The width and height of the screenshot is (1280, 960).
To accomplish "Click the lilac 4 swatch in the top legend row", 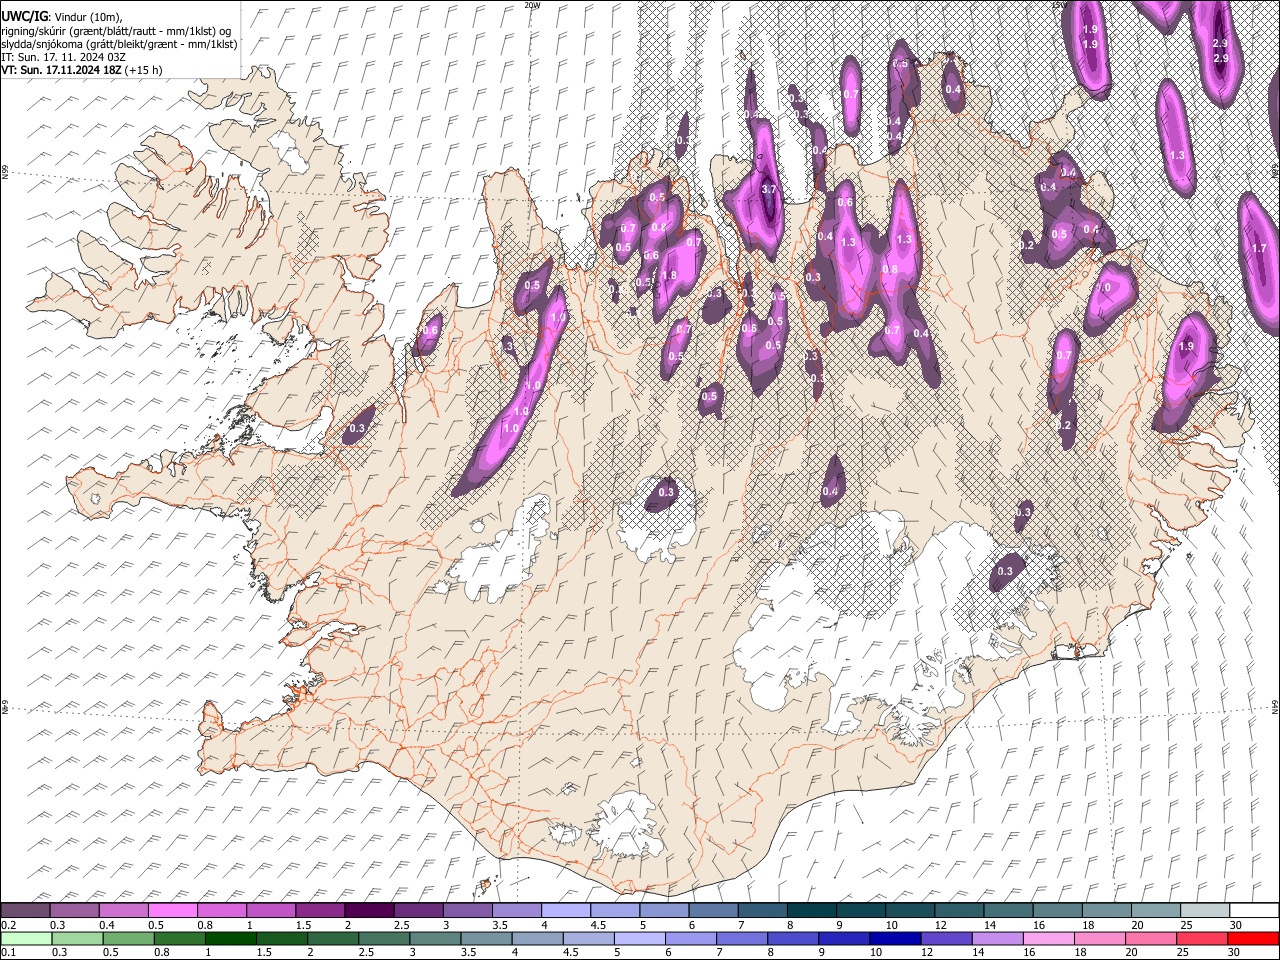I will pyautogui.click(x=566, y=910).
